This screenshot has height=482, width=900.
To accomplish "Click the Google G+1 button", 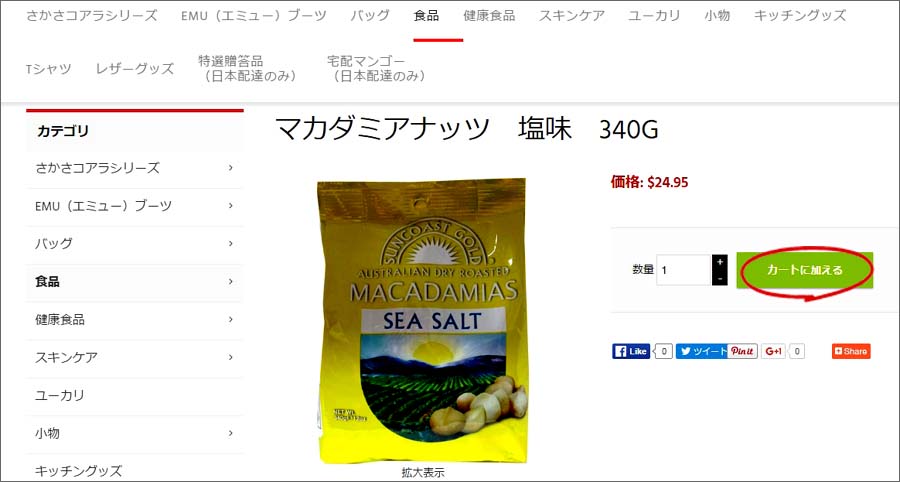I will pos(773,351).
